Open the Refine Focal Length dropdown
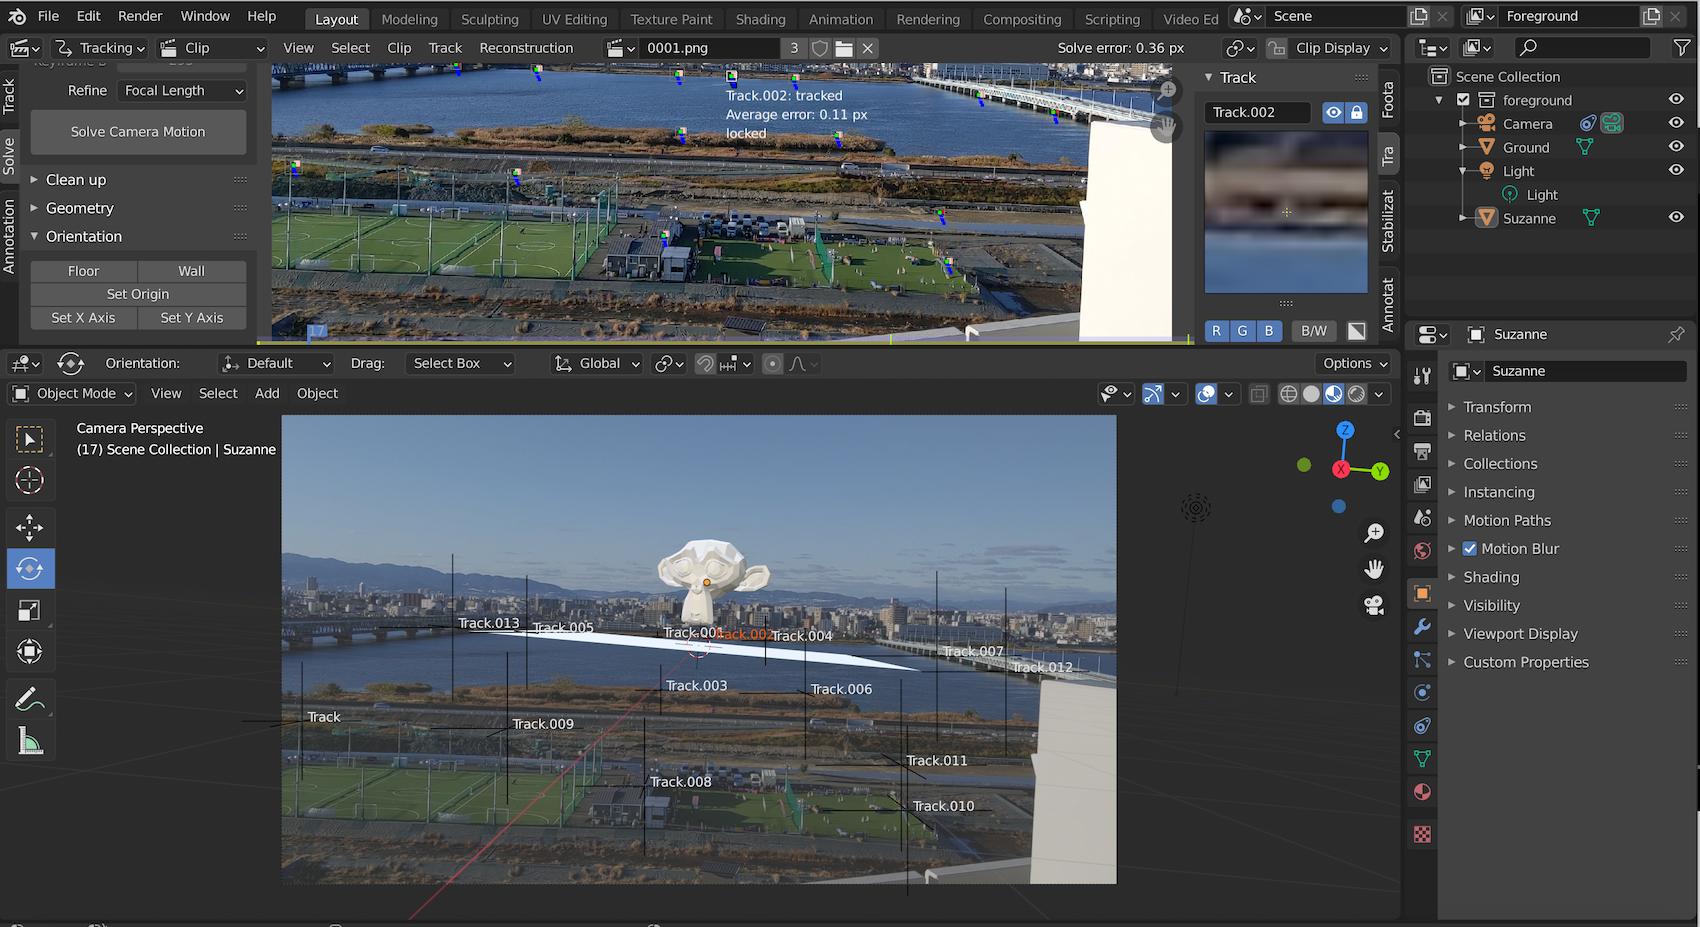1700x927 pixels. tap(183, 91)
